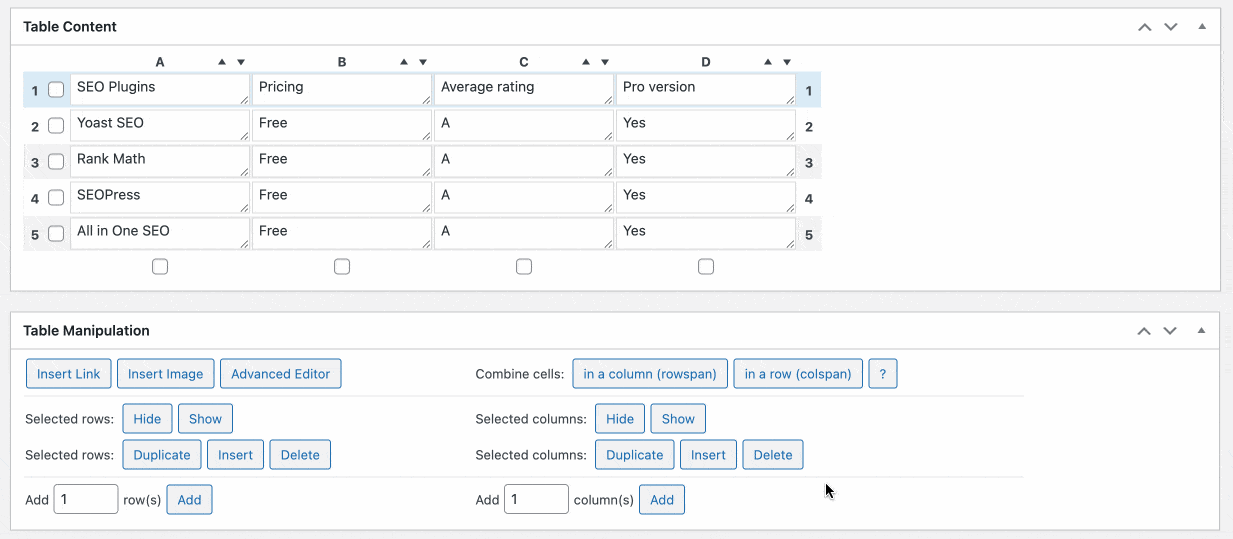Click the Insert Image button

pyautogui.click(x=166, y=374)
